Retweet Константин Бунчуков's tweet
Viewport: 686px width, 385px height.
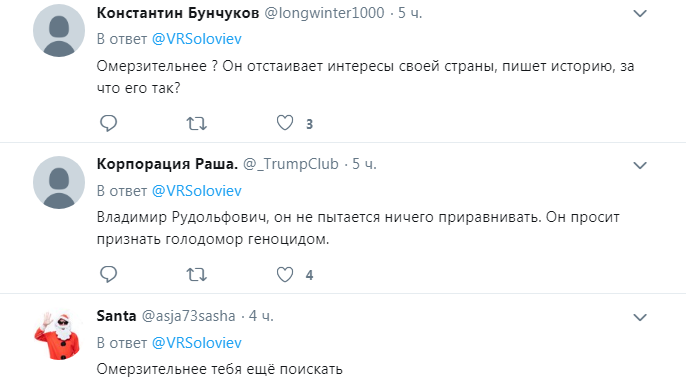pos(196,124)
